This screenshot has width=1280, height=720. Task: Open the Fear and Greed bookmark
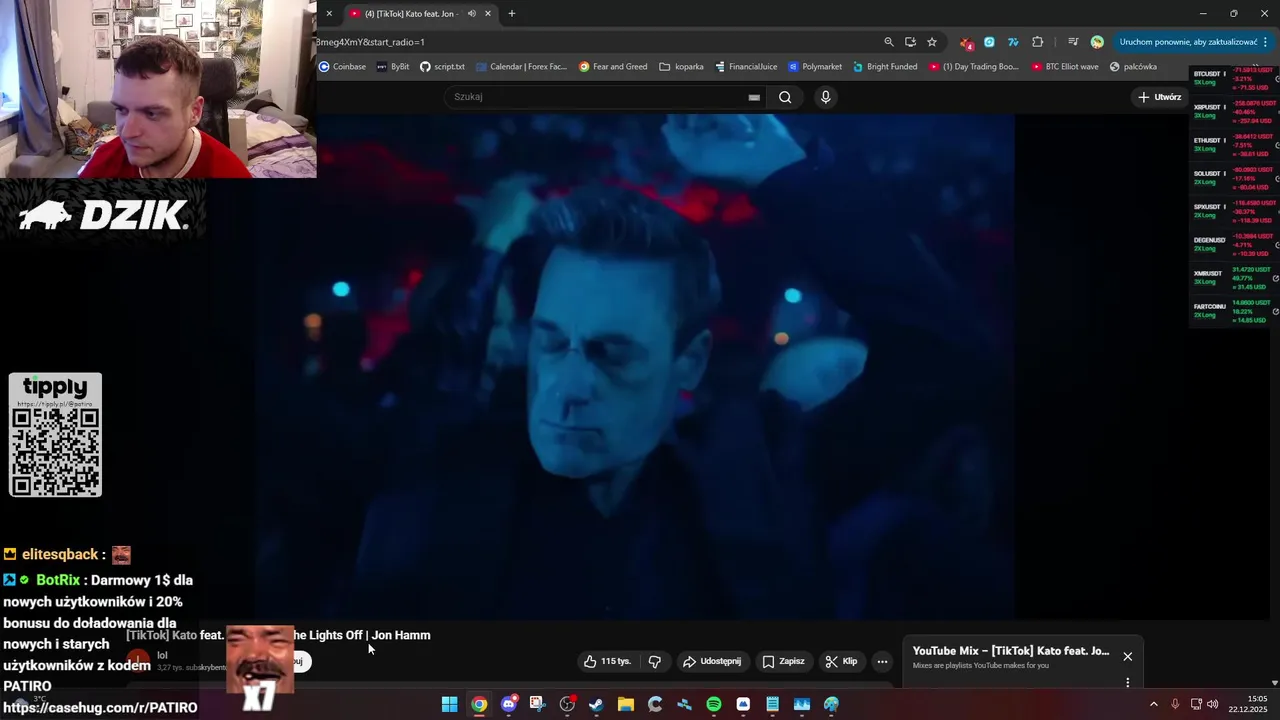(614, 67)
